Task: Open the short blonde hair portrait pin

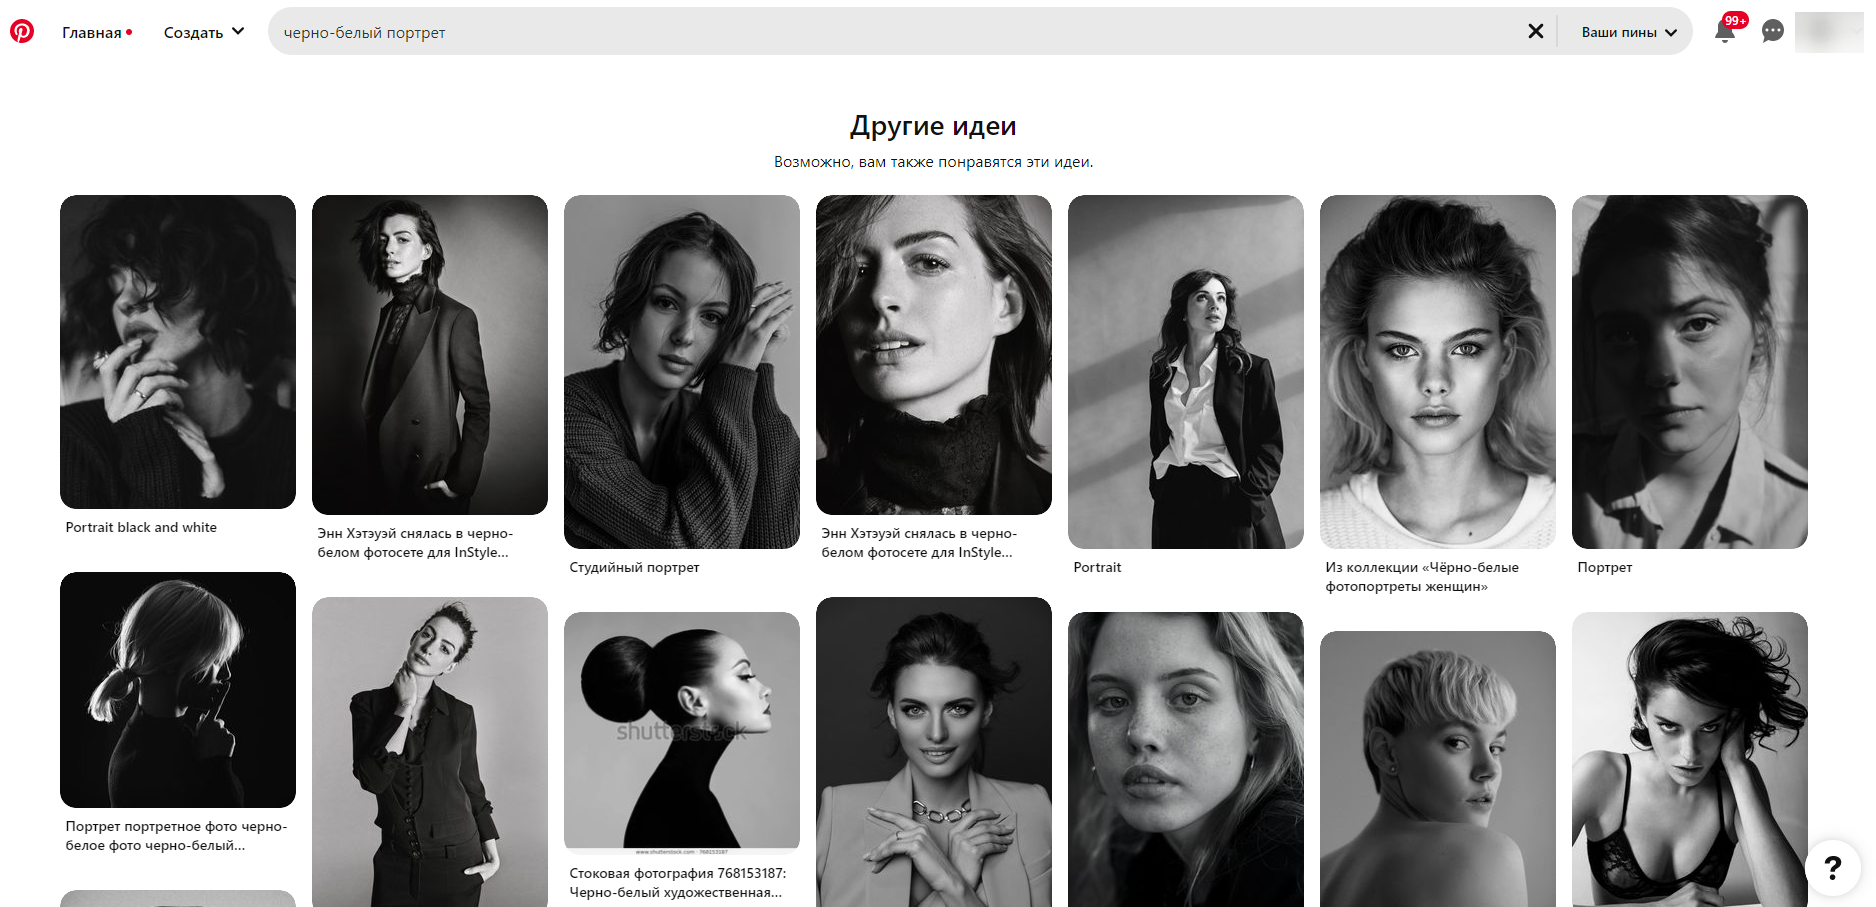Action: click(1437, 769)
